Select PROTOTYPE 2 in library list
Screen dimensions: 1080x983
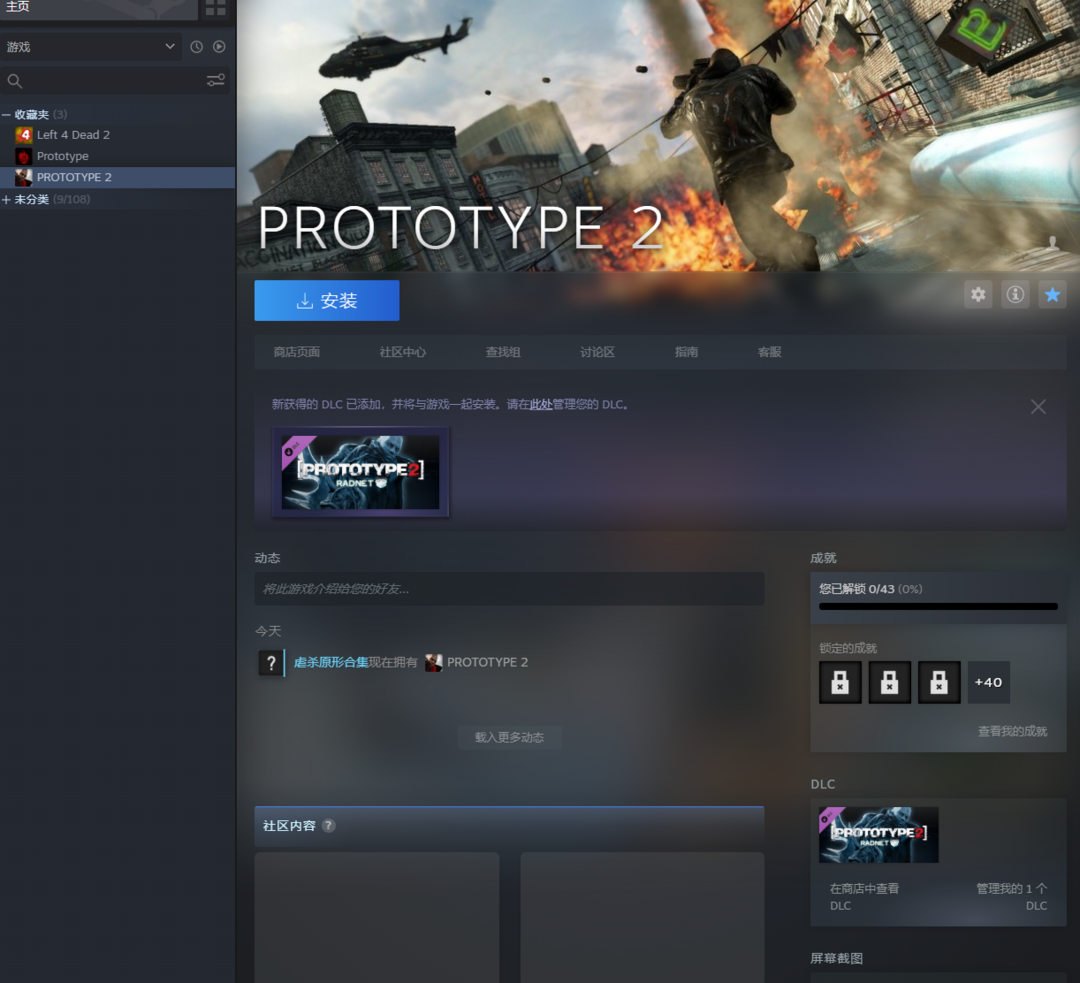[x=118, y=178]
